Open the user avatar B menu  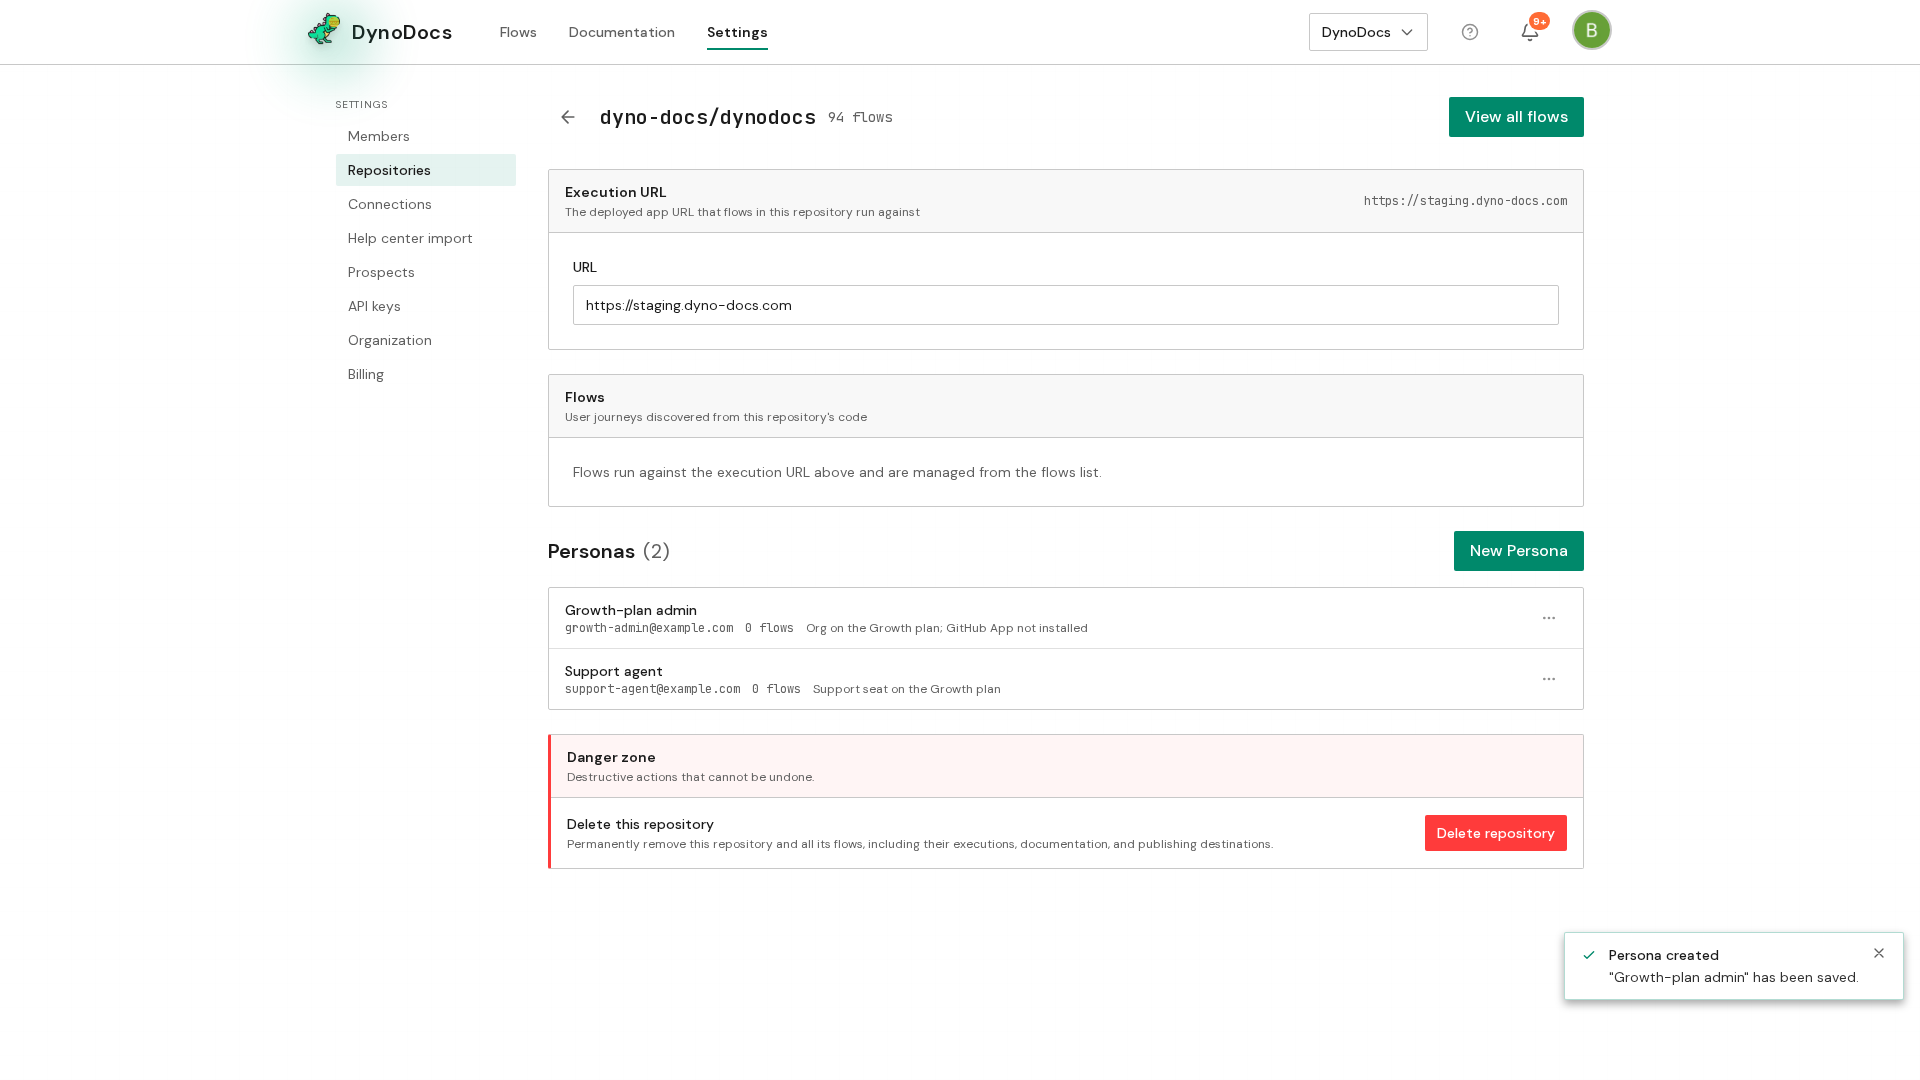tap(1592, 30)
